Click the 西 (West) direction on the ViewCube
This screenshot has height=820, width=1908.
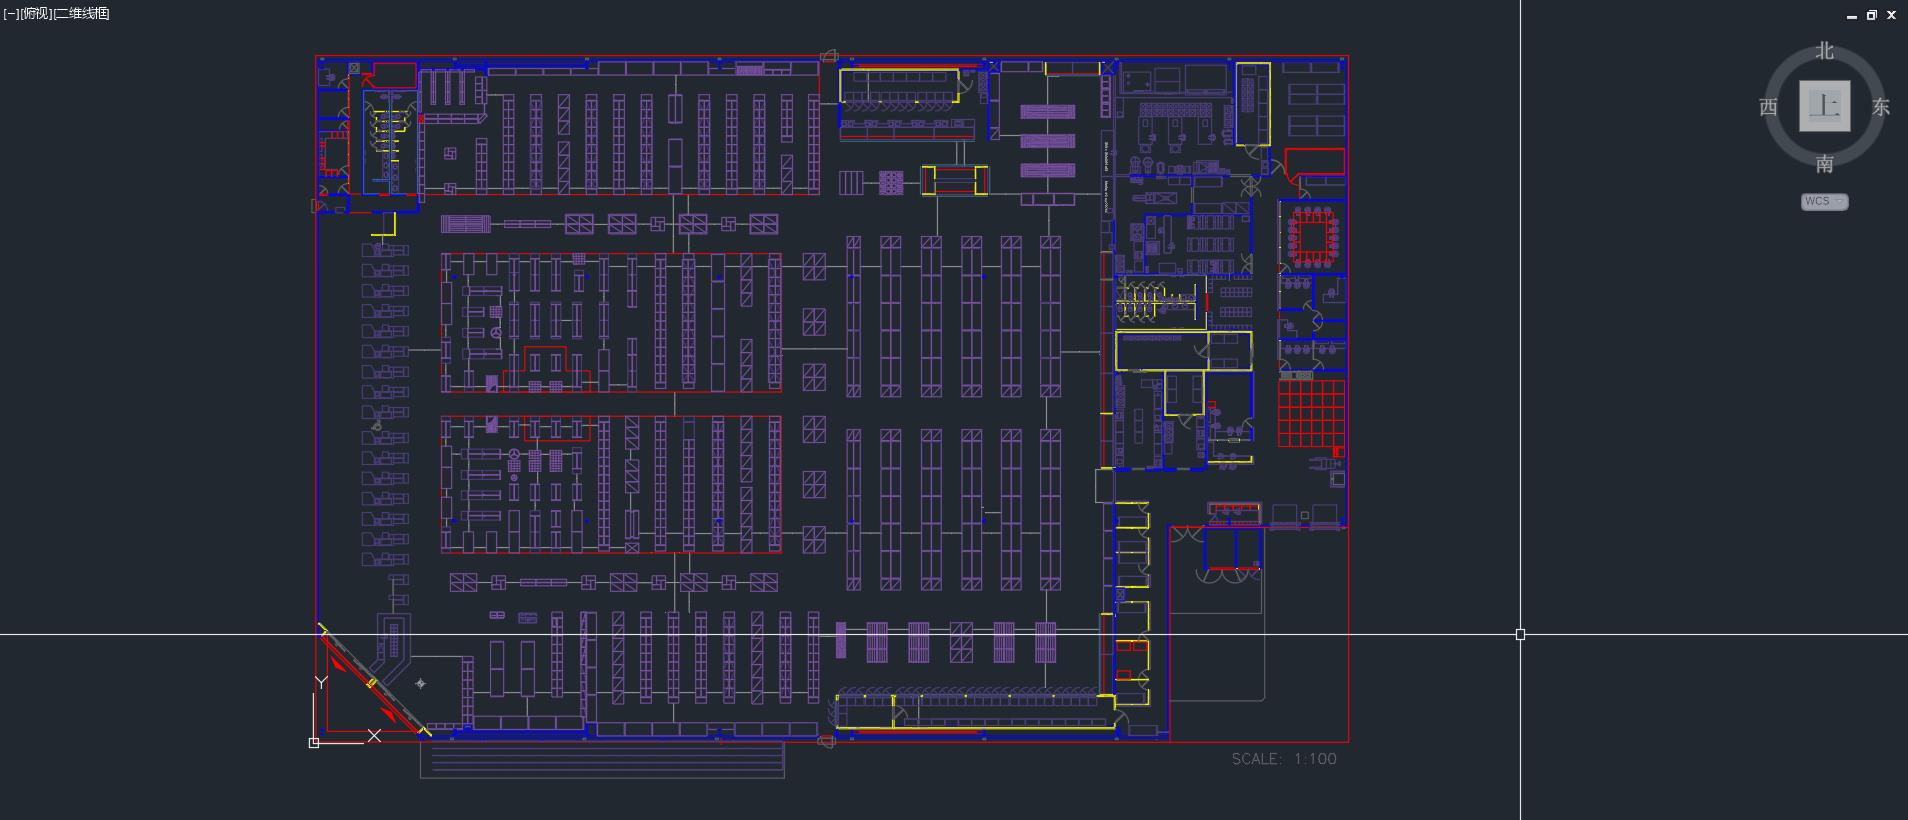tap(1768, 107)
